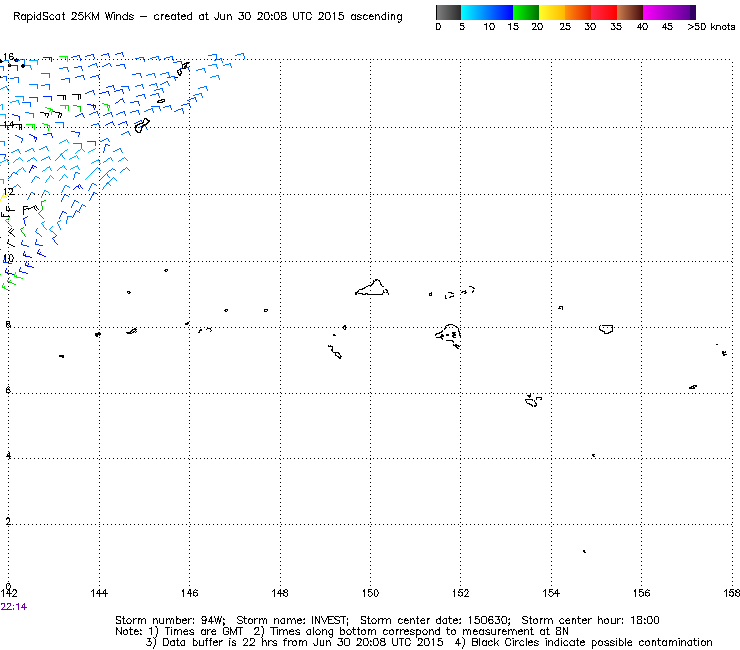This screenshot has width=740, height=650.
Task: Click the cyan 5-10 knots color swatch
Action: 473,12
